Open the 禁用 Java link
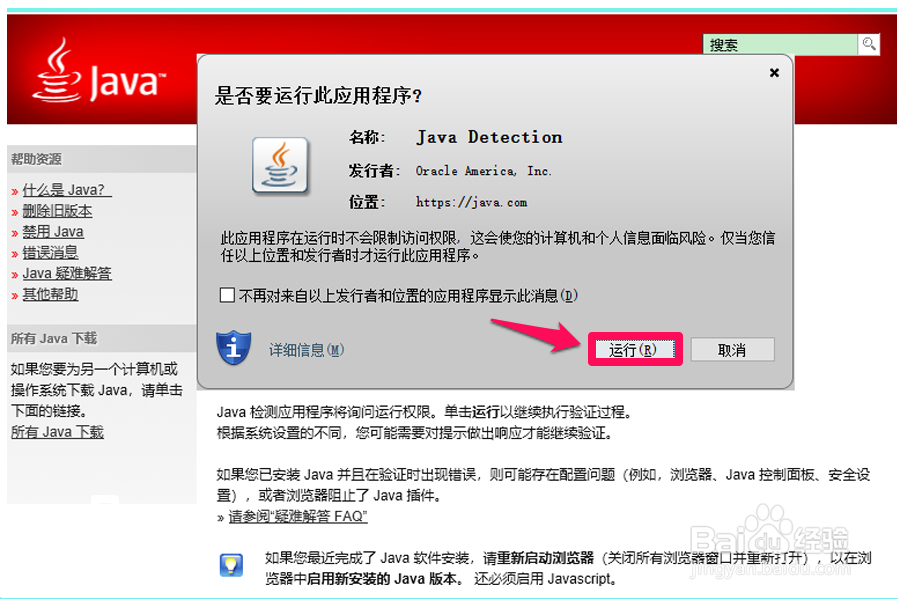The image size is (900, 600). click(x=53, y=231)
